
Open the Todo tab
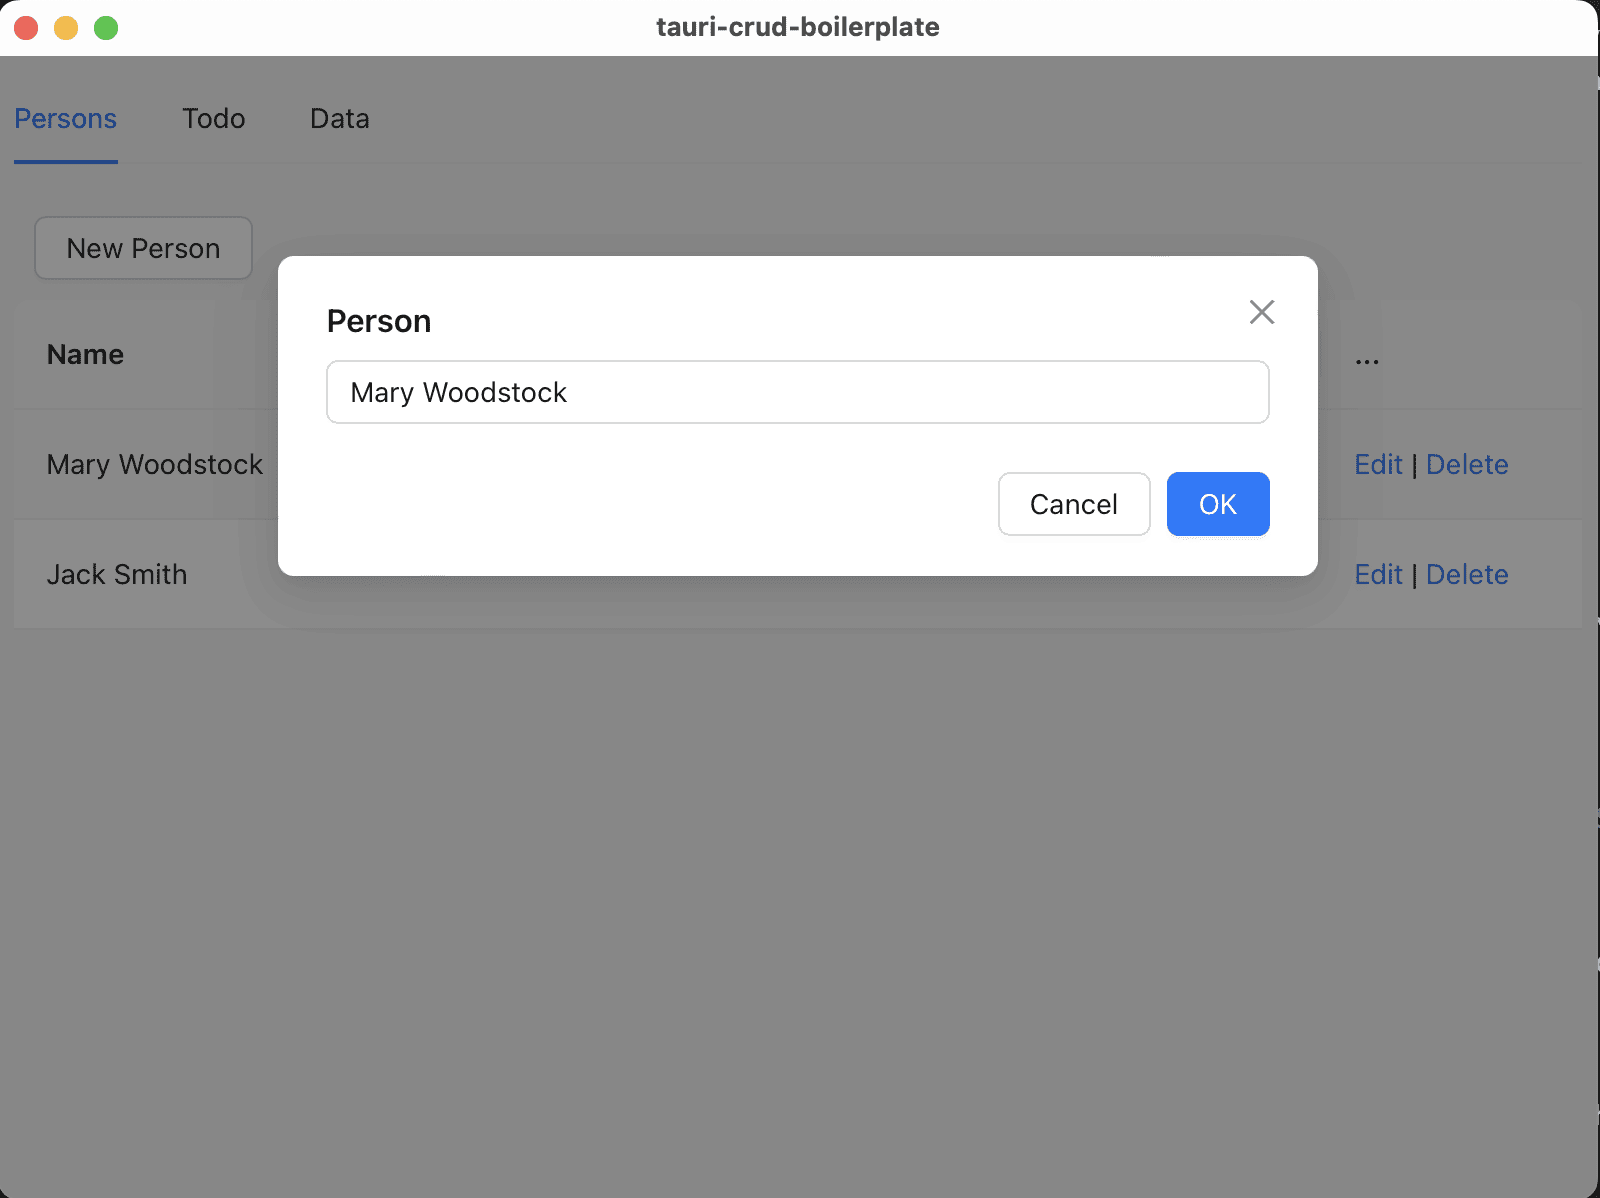point(213,119)
